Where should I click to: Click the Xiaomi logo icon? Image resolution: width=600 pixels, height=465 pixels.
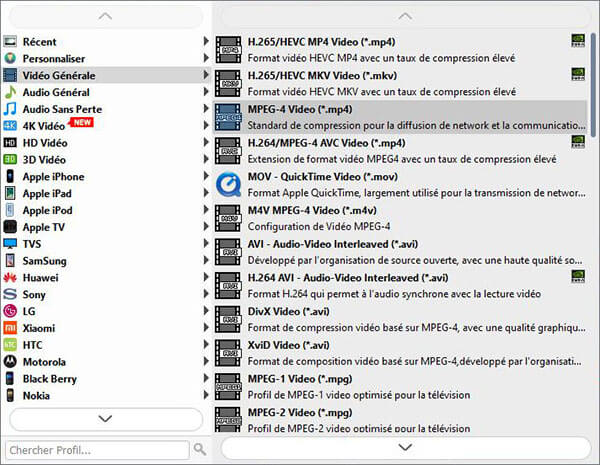(x=10, y=328)
